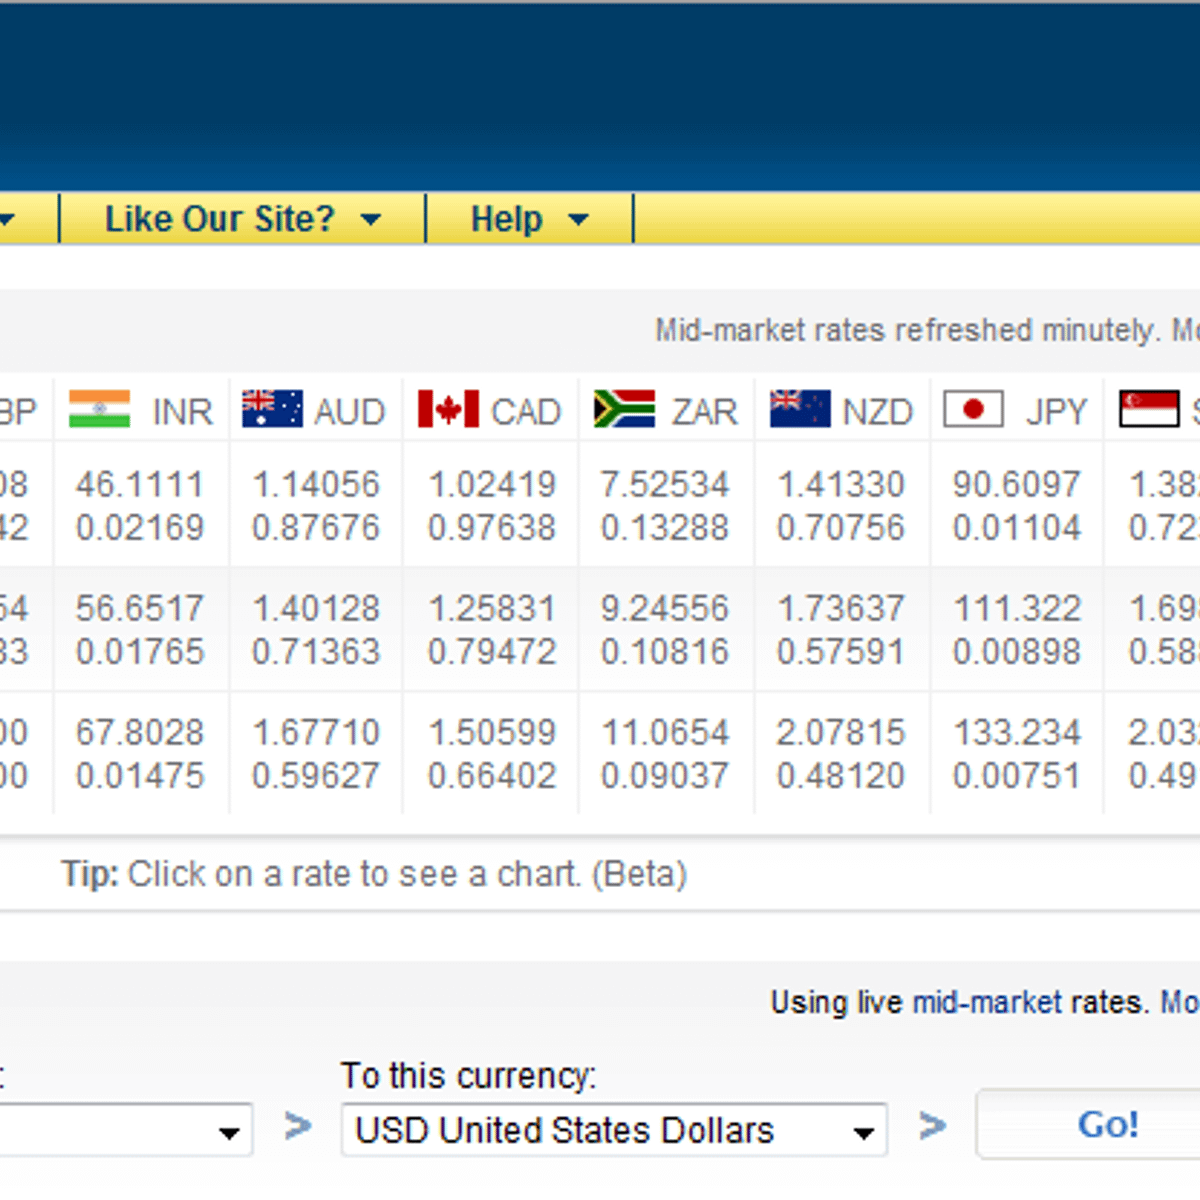
Task: Click the India flag icon for INR
Action: tap(99, 409)
